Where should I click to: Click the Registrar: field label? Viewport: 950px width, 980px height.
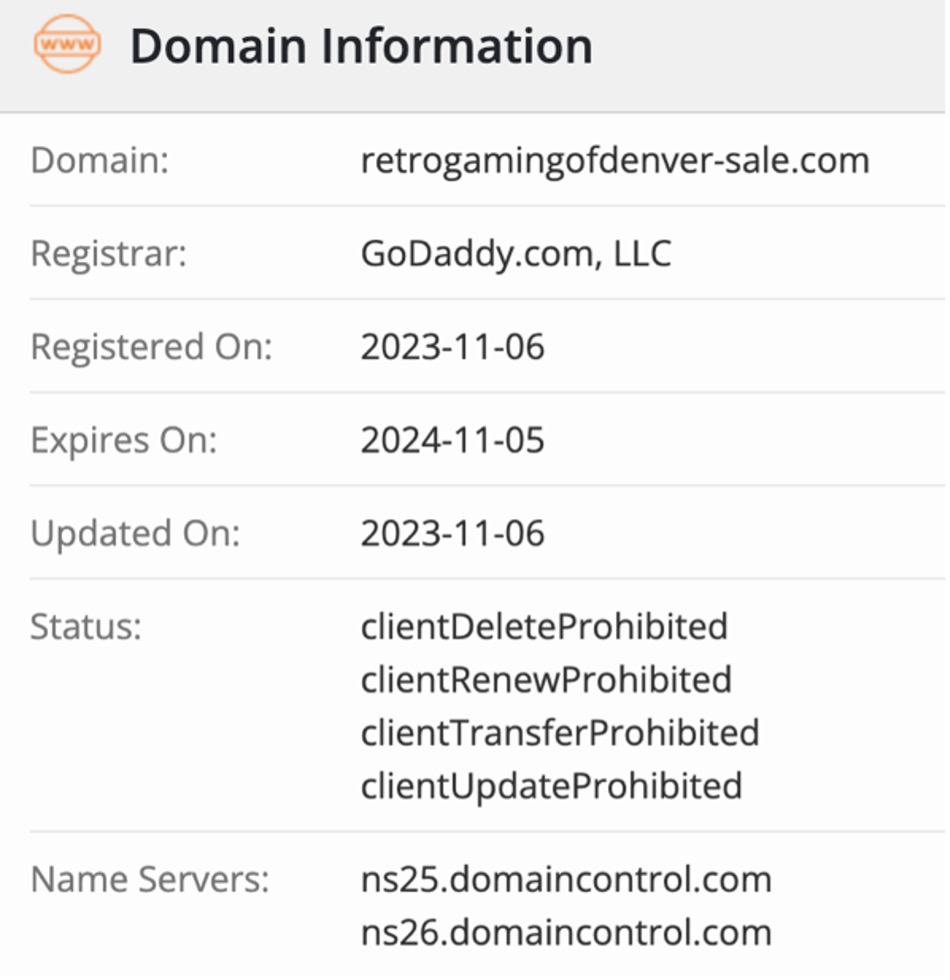click(109, 253)
